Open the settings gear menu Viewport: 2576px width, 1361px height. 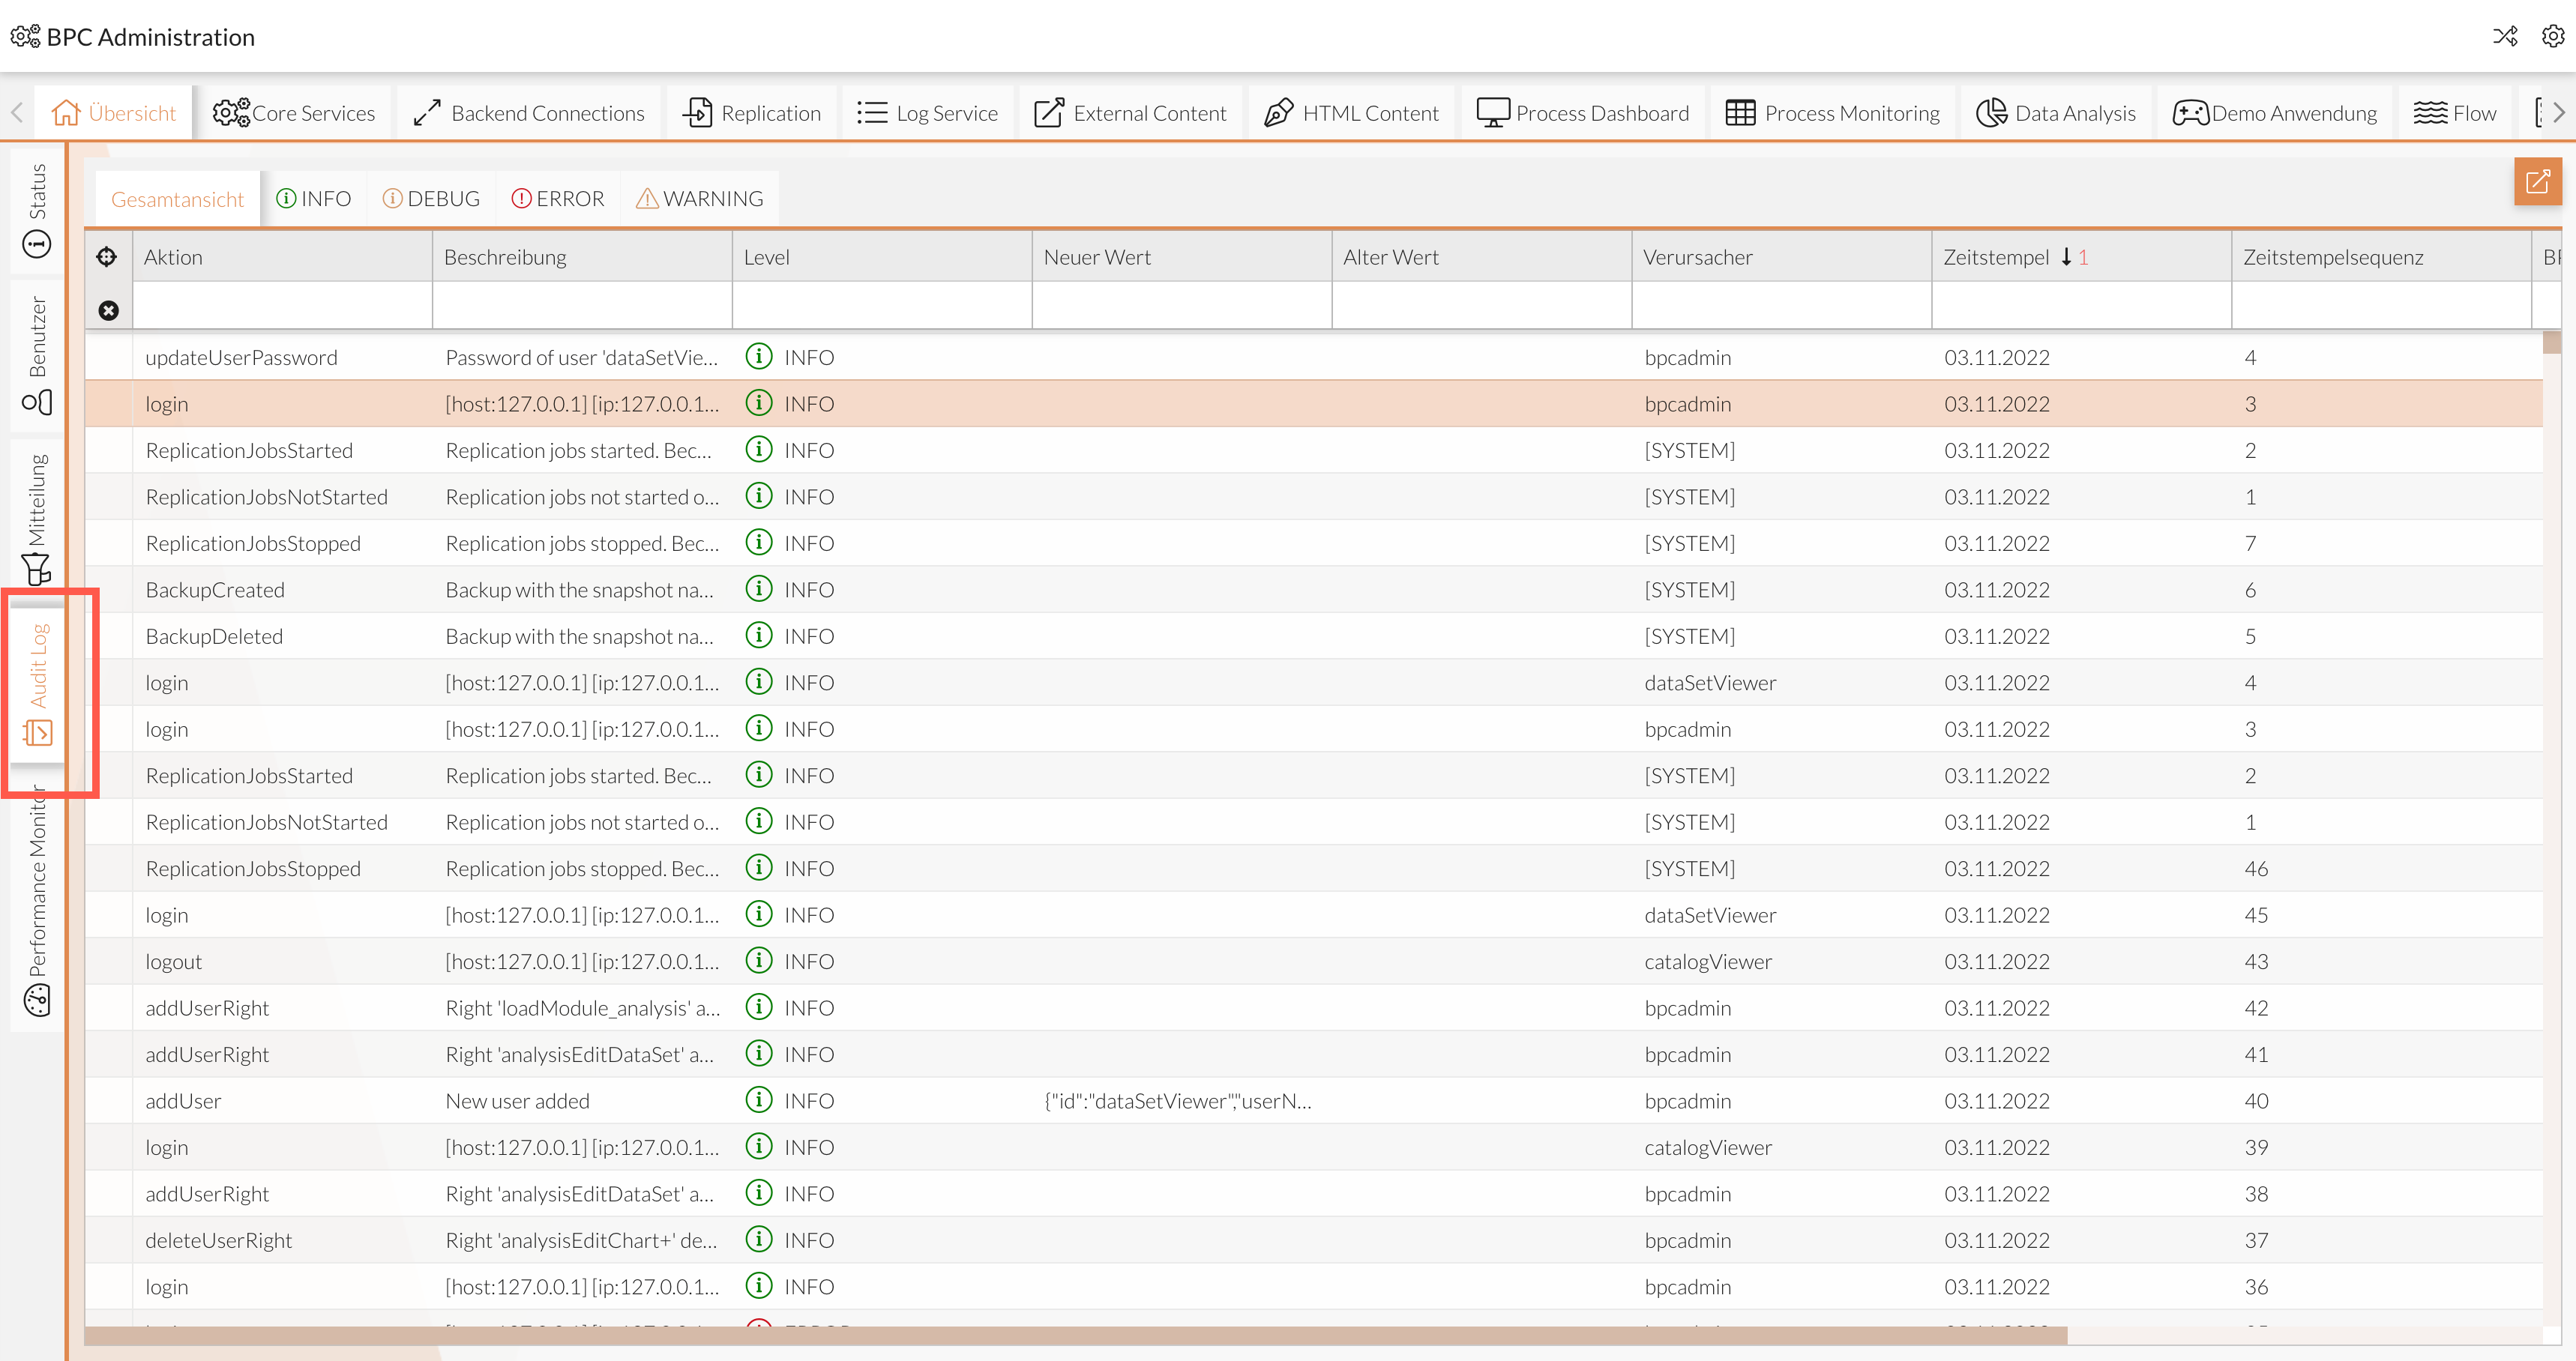(x=2553, y=37)
